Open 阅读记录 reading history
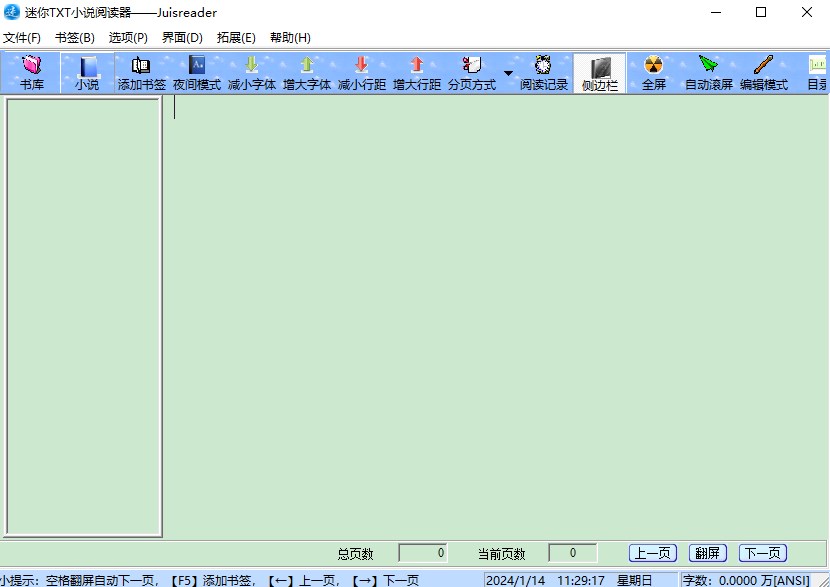 click(x=544, y=73)
